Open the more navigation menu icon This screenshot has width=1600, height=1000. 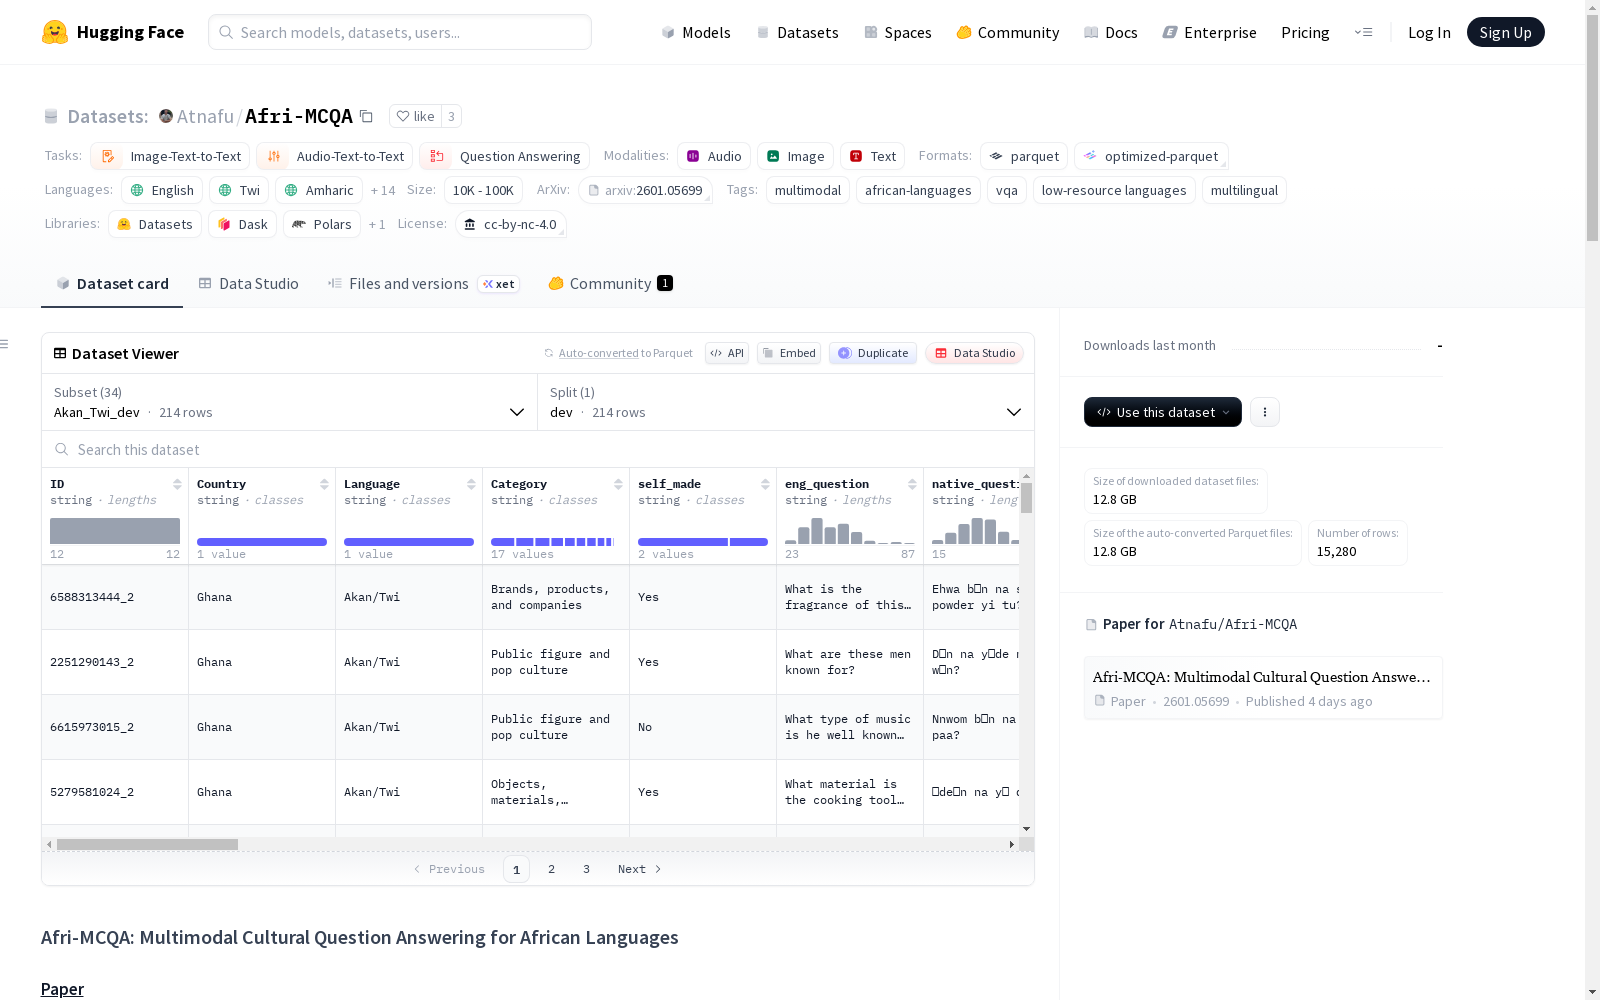coord(1363,32)
